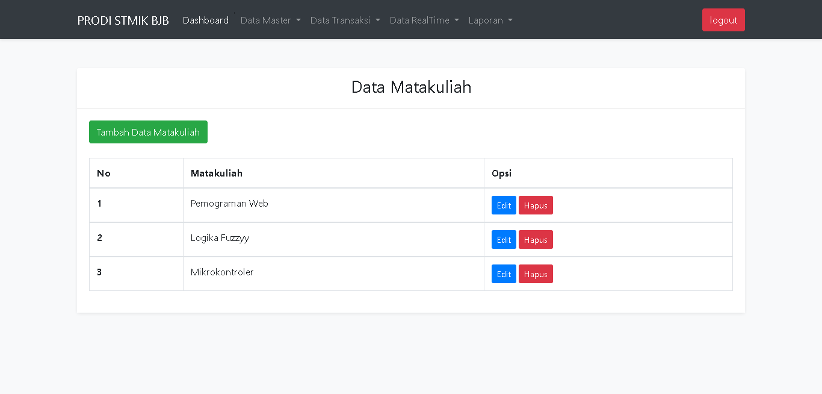Expand the Laporan dropdown menu

tap(490, 20)
